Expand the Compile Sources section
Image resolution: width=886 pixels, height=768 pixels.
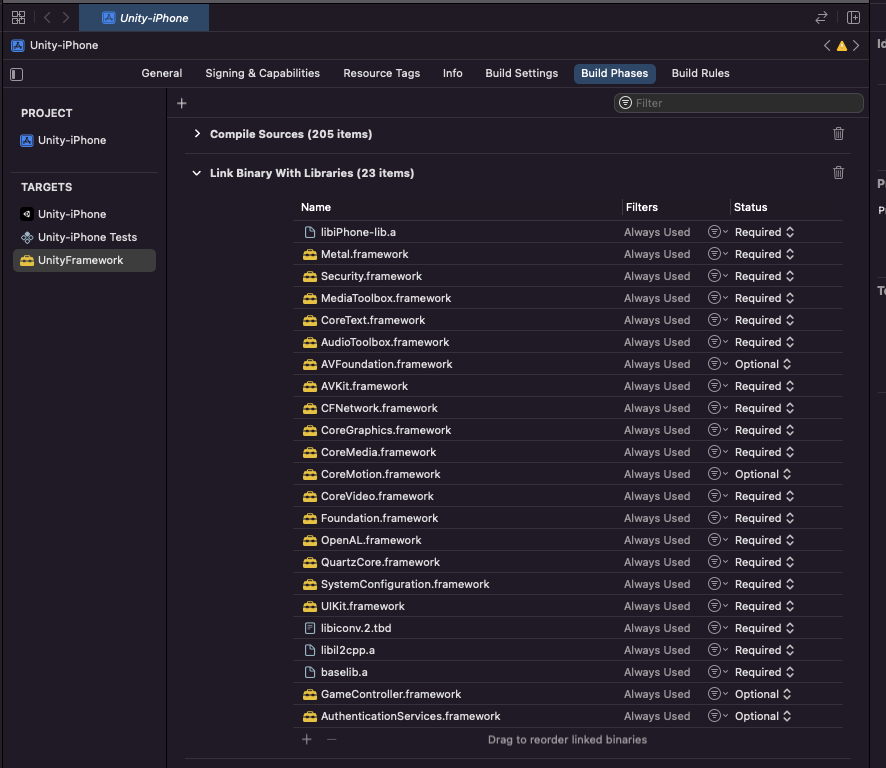coord(197,133)
